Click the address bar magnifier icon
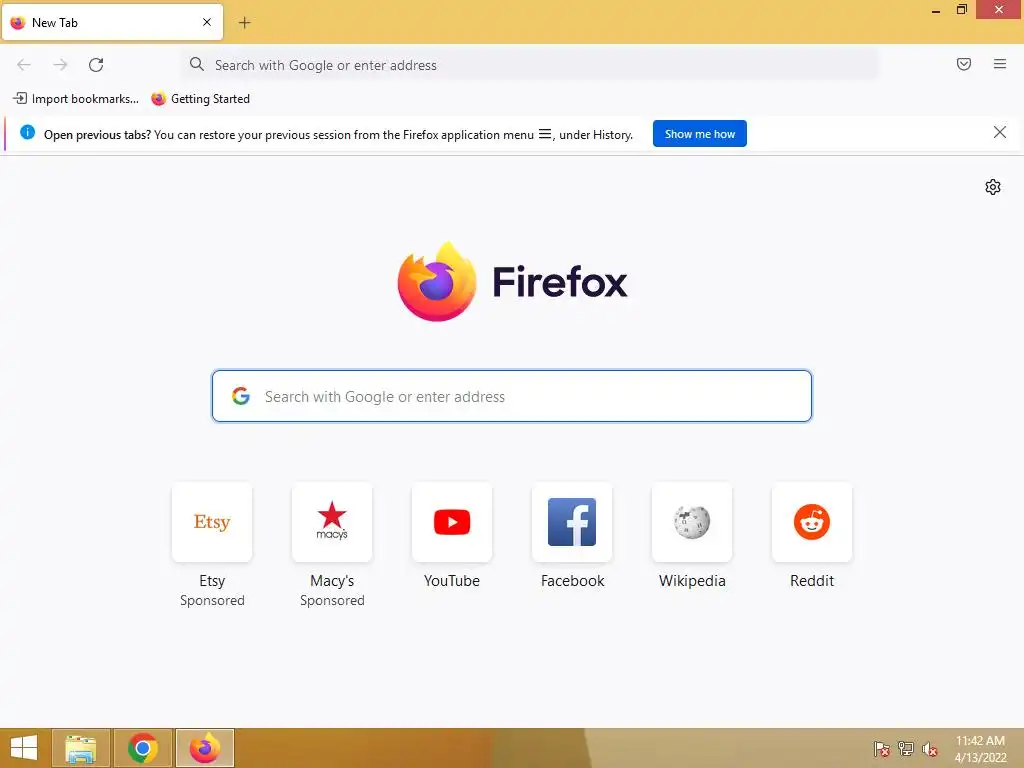This screenshot has height=768, width=1024. click(x=197, y=64)
